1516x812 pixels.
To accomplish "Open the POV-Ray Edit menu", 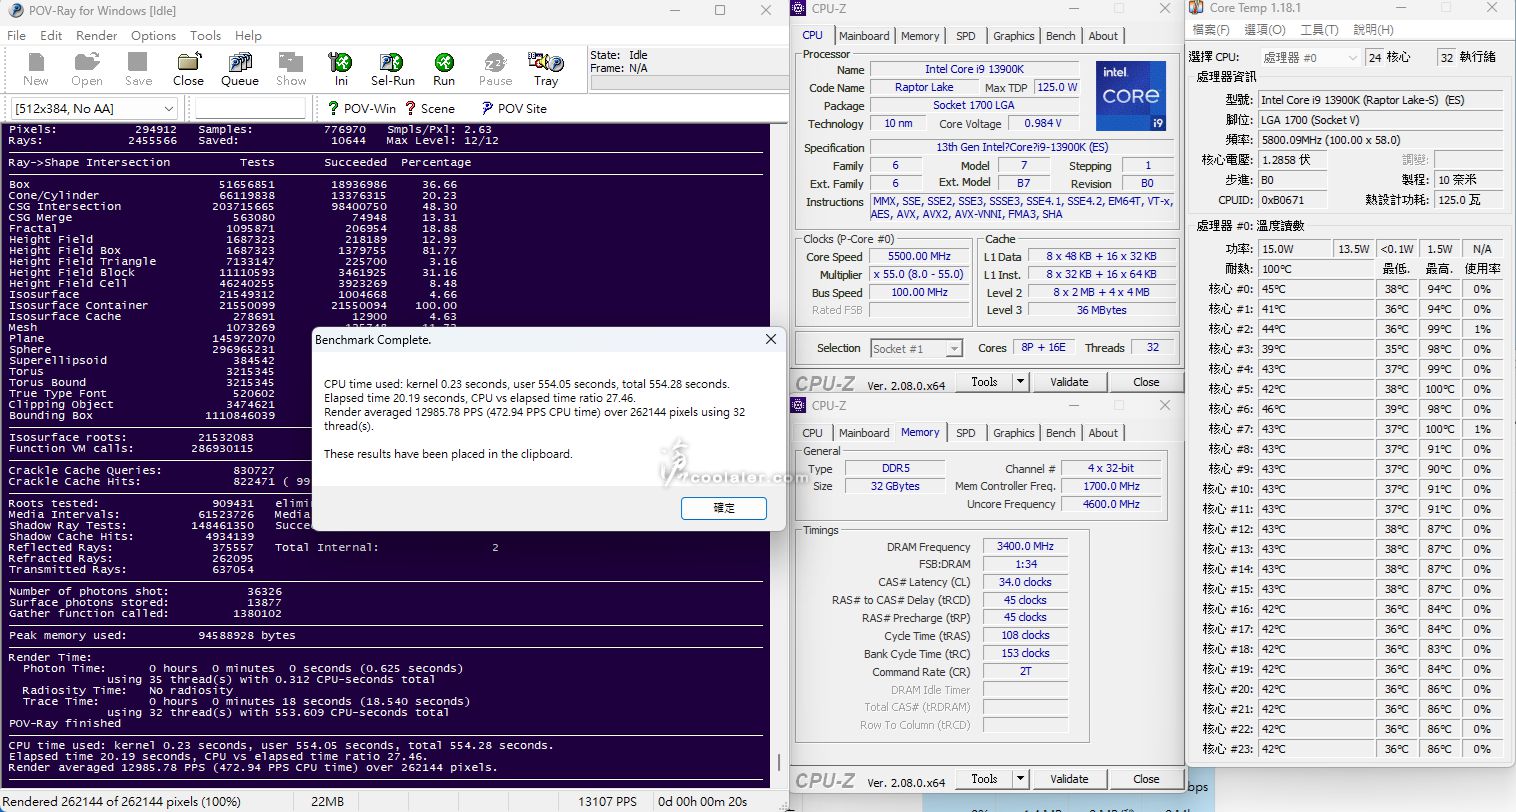I will (51, 35).
